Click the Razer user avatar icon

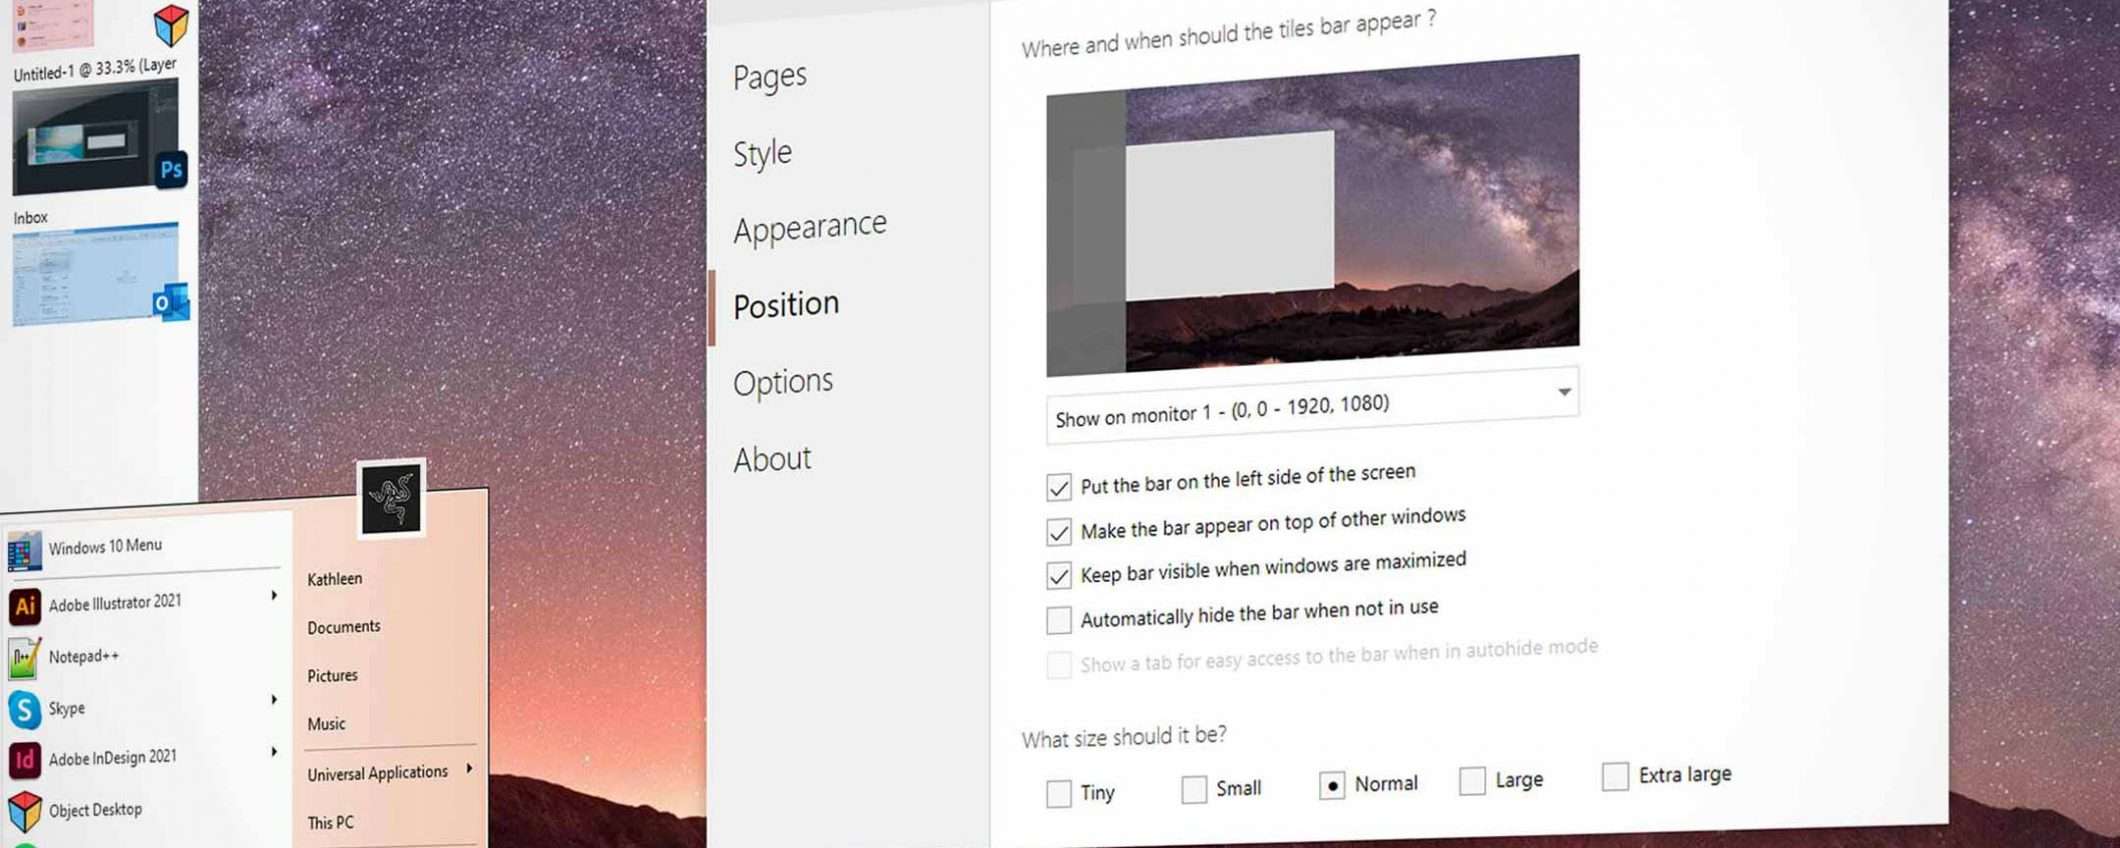391,497
